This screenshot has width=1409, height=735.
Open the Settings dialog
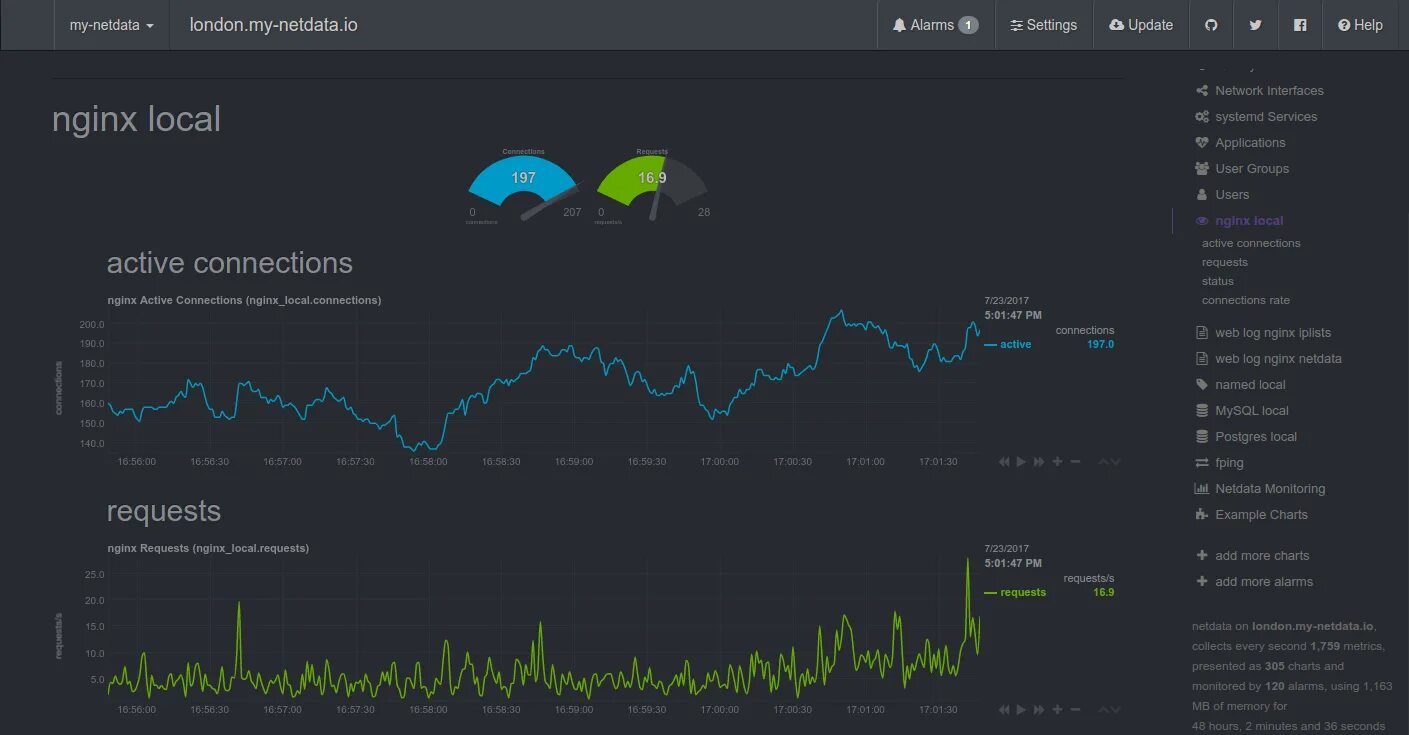click(x=1043, y=25)
